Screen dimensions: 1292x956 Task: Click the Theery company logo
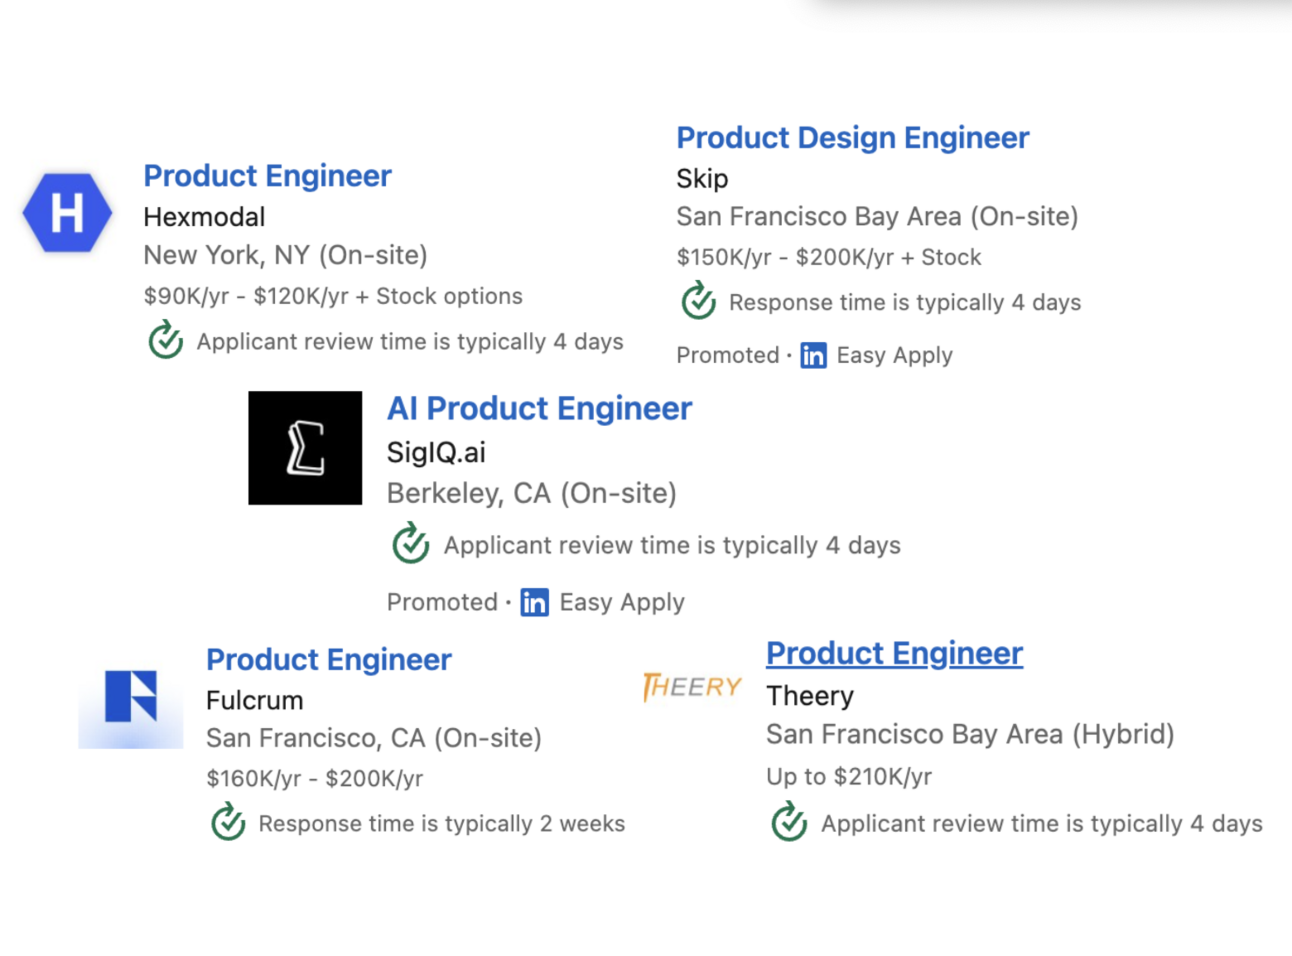coord(692,687)
